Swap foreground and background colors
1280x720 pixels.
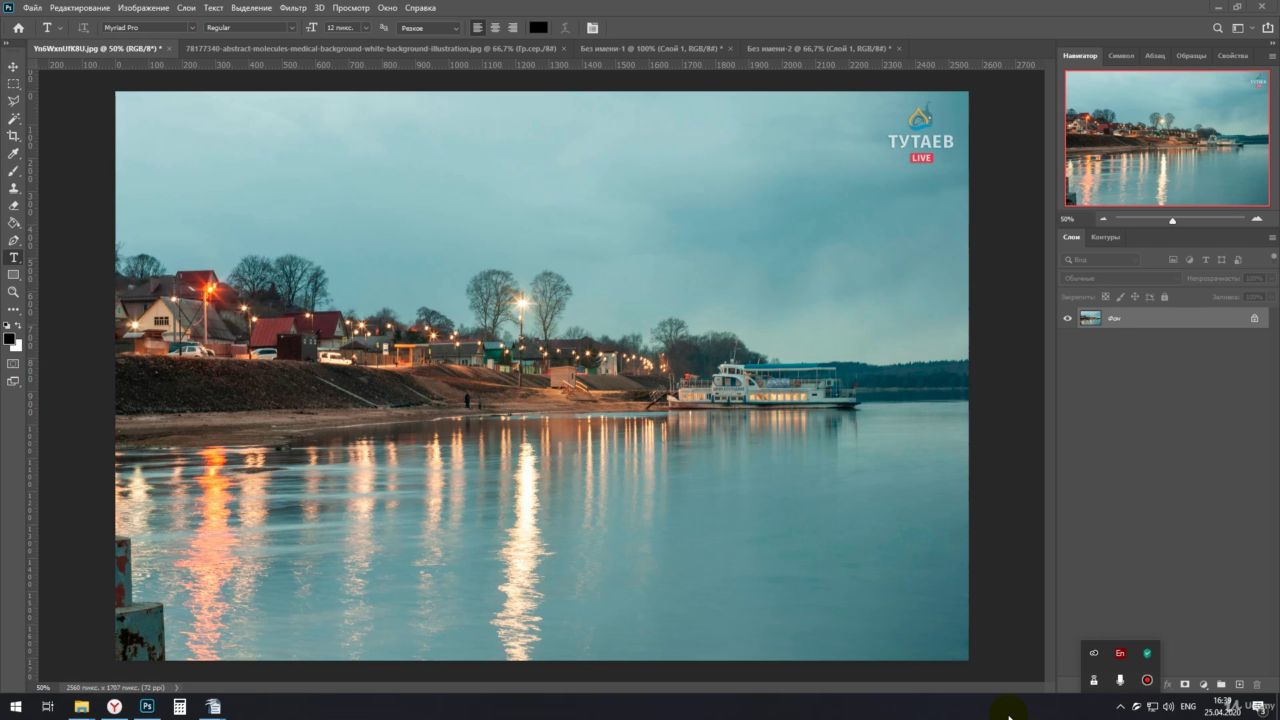pyautogui.click(x=19, y=326)
